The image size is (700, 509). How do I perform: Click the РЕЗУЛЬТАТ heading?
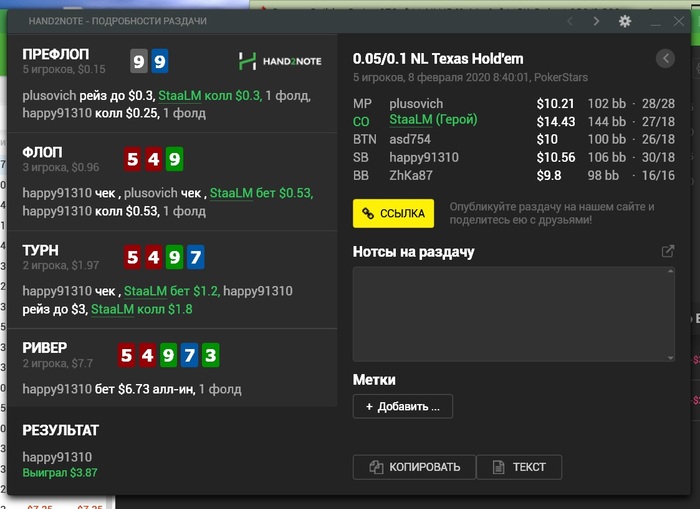pos(61,430)
